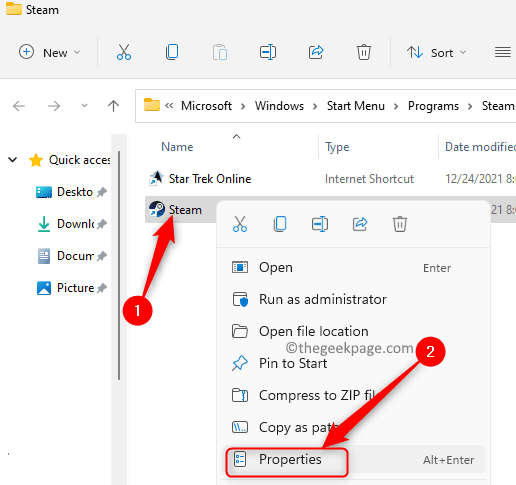Image resolution: width=516 pixels, height=485 pixels.
Task: Click Cut icon in the context menu
Action: [240, 224]
